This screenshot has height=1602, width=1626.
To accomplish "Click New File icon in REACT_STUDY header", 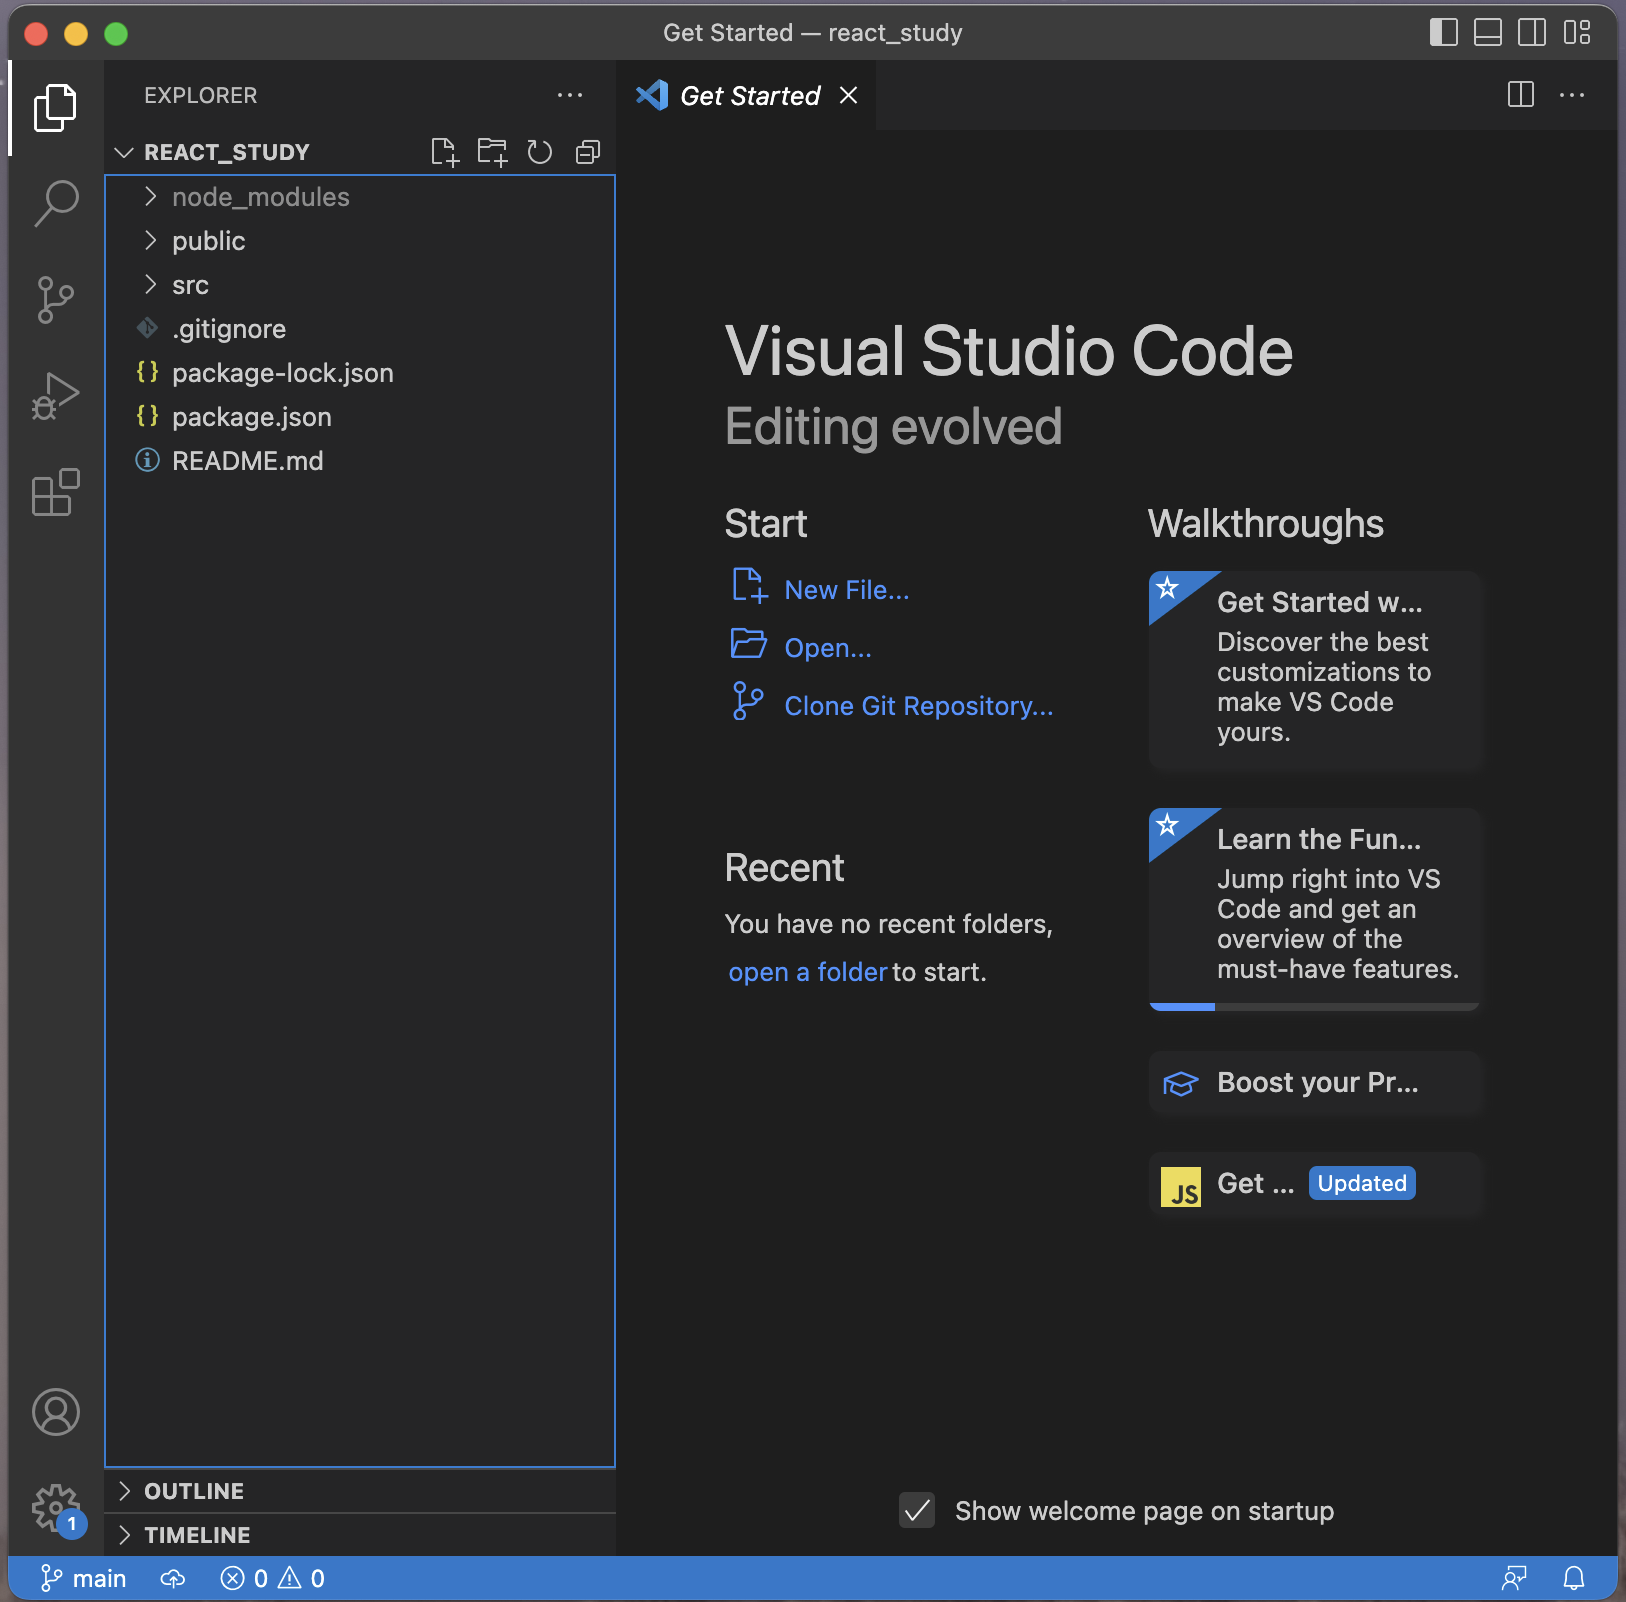I will pyautogui.click(x=444, y=152).
